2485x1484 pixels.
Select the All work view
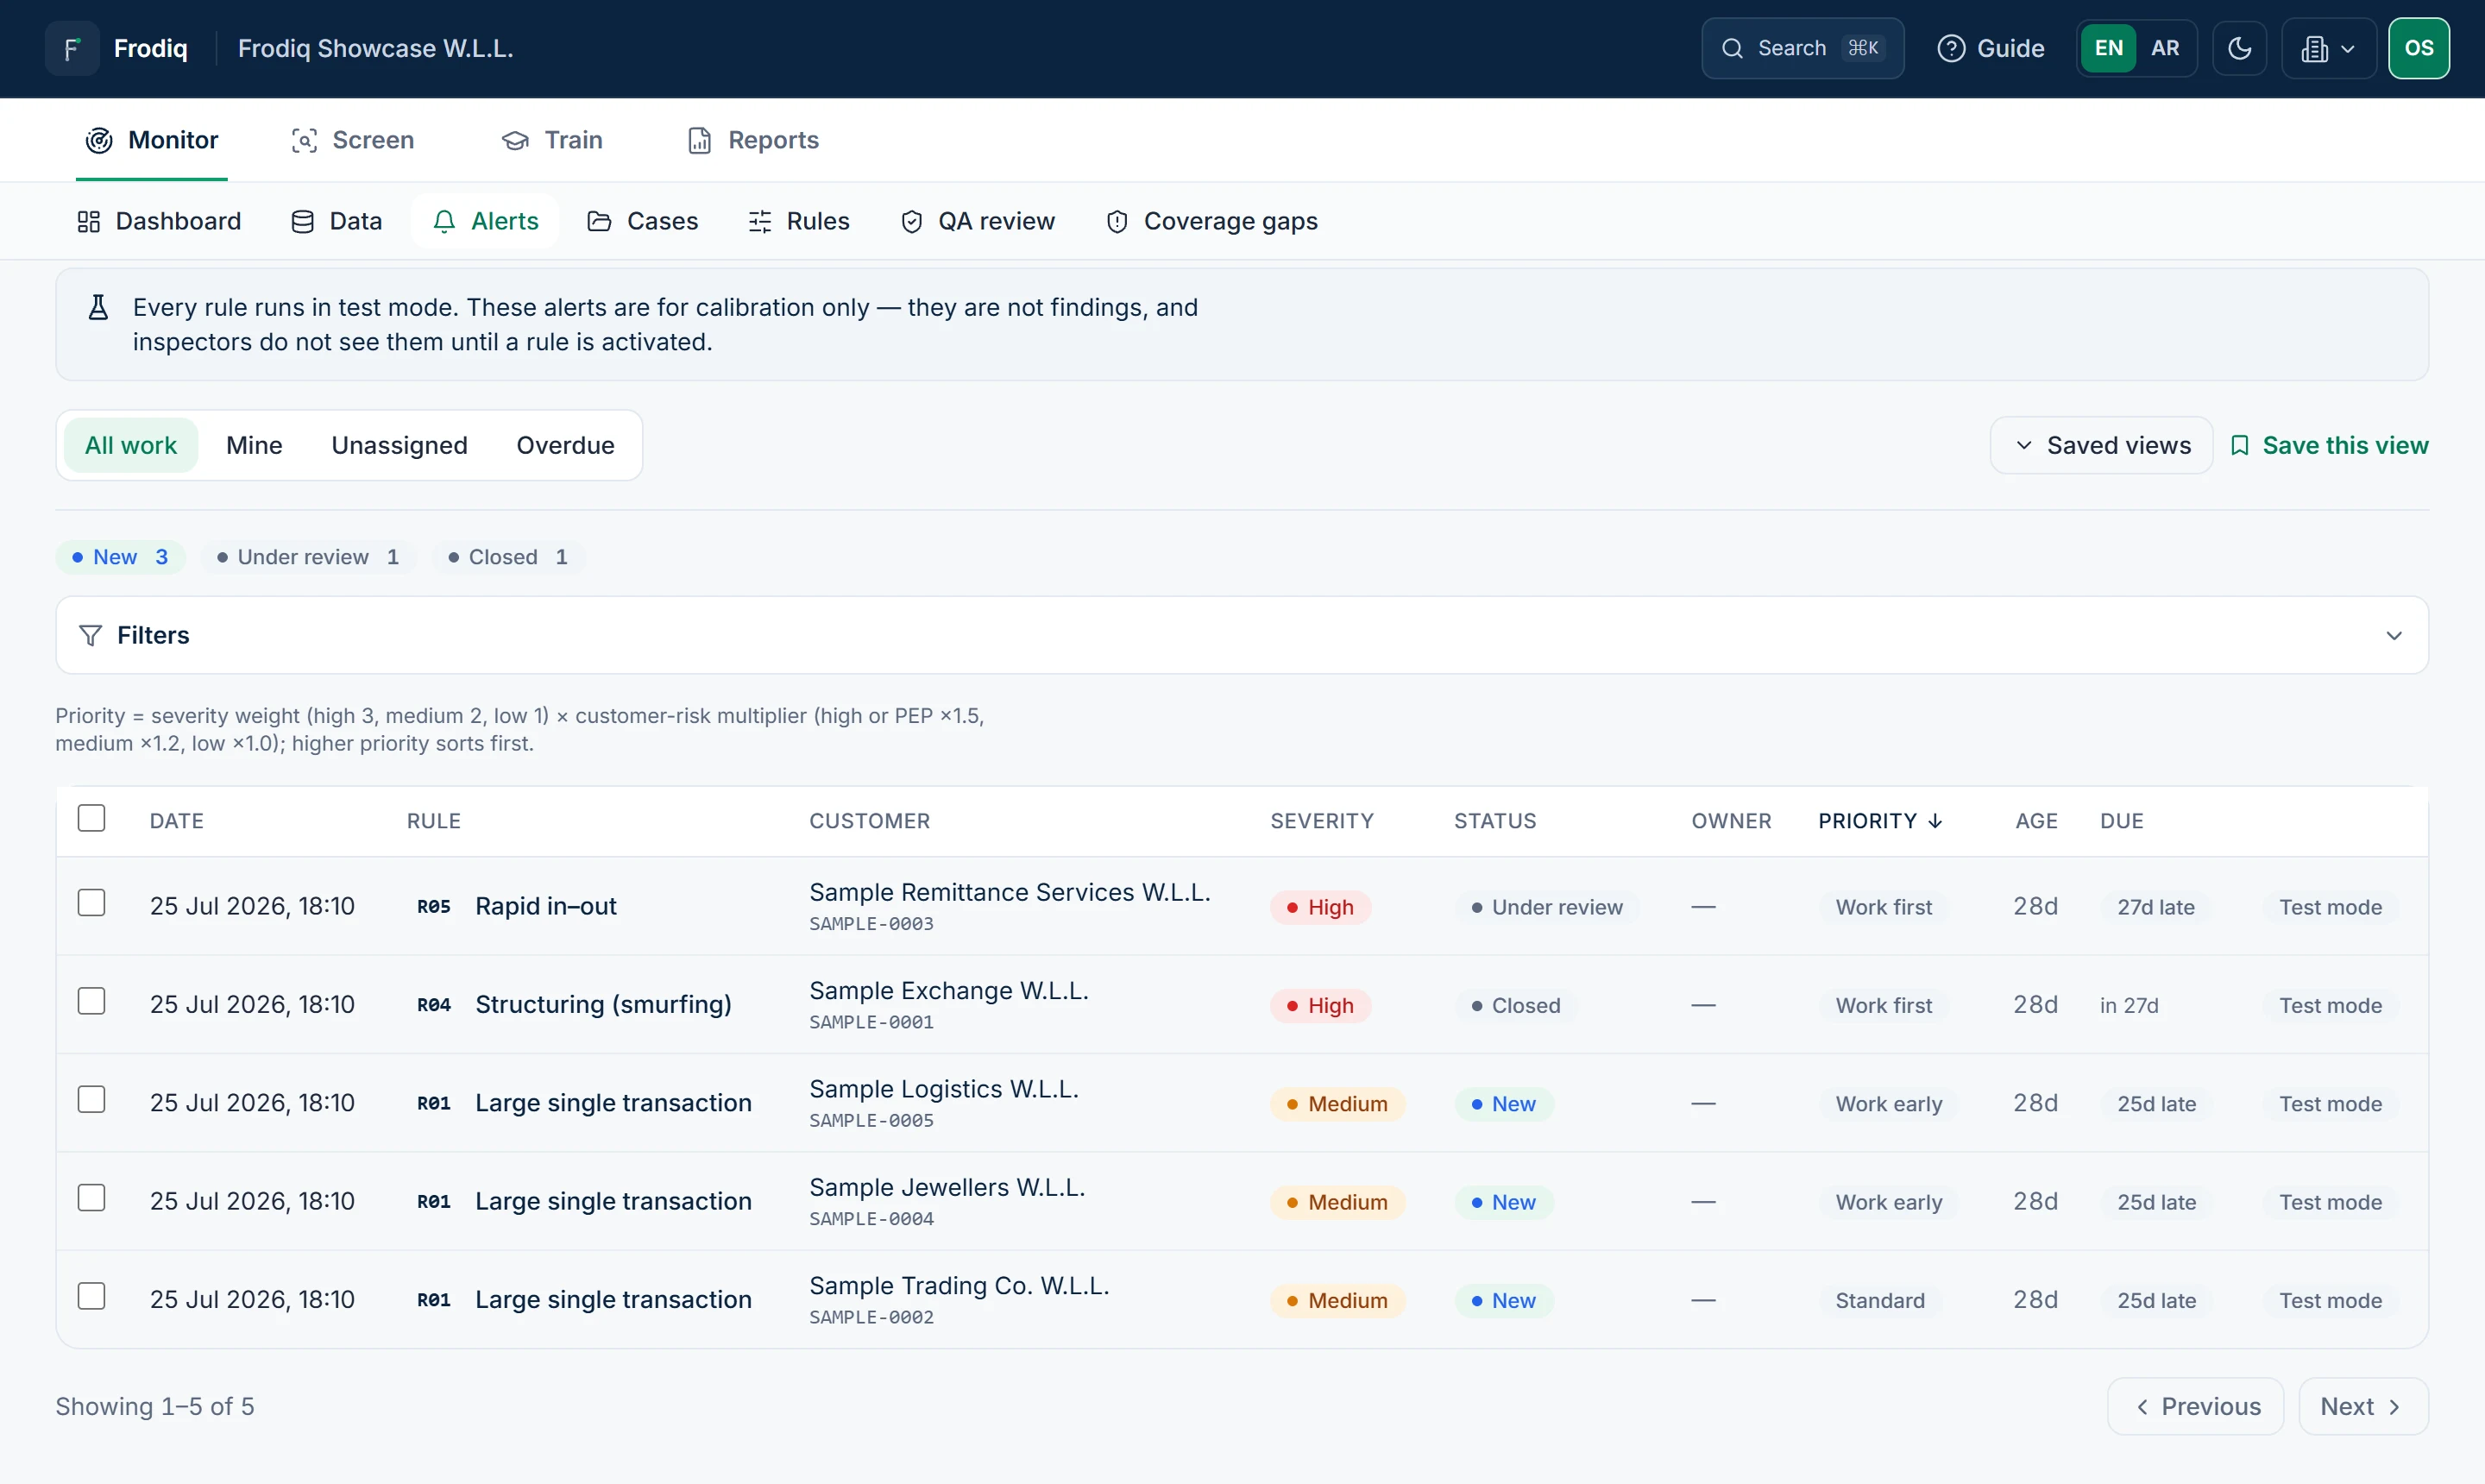coord(131,445)
